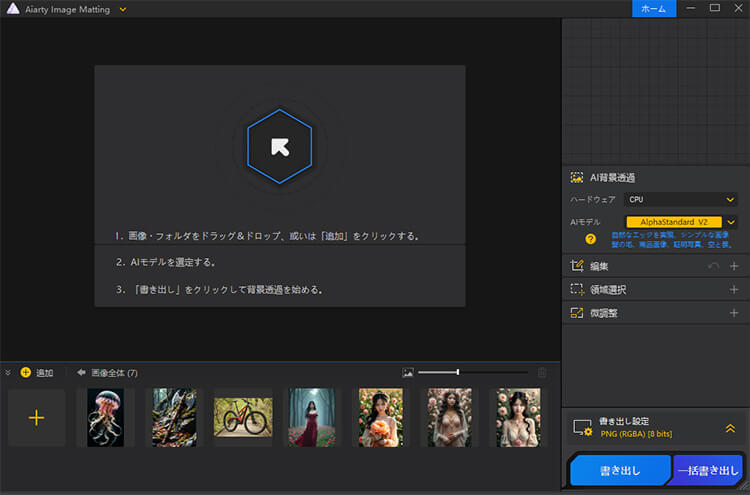Click the 一括書き出し batch export button
The width and height of the screenshot is (750, 495).
click(x=708, y=469)
